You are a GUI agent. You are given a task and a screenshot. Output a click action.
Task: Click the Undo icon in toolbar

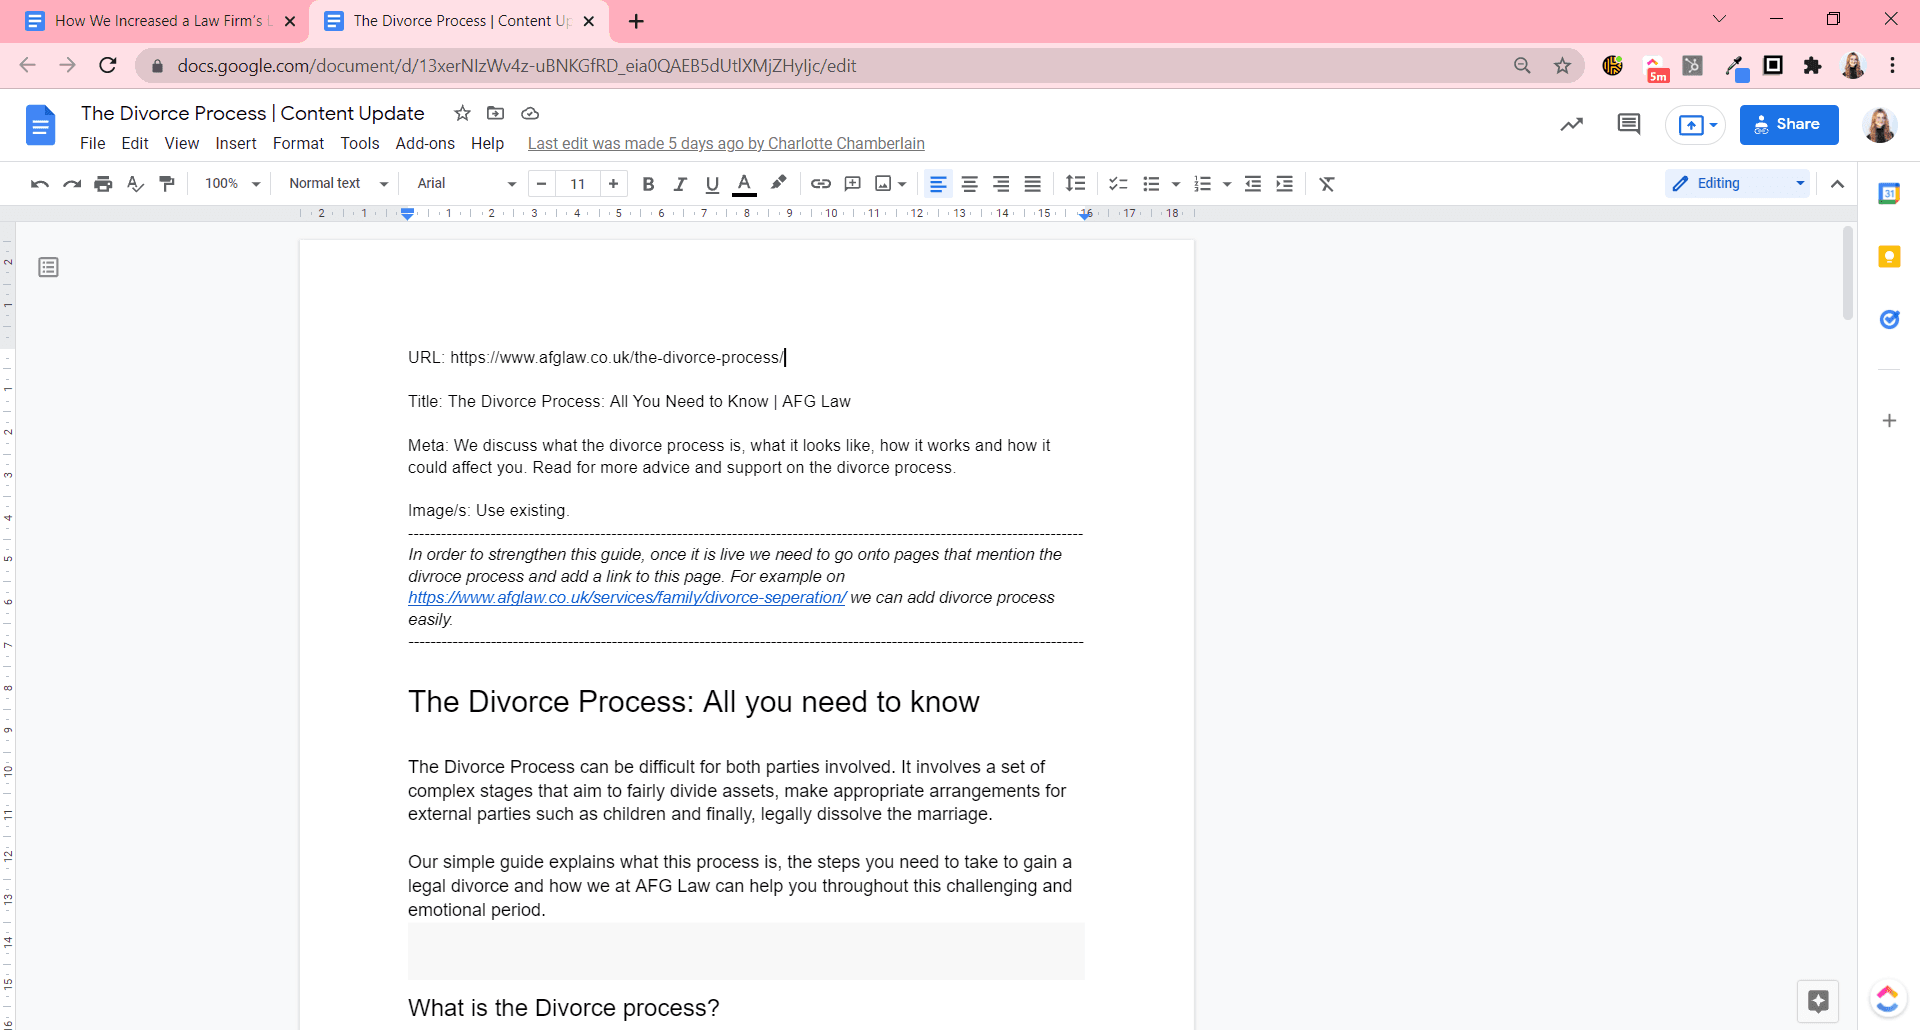(39, 184)
